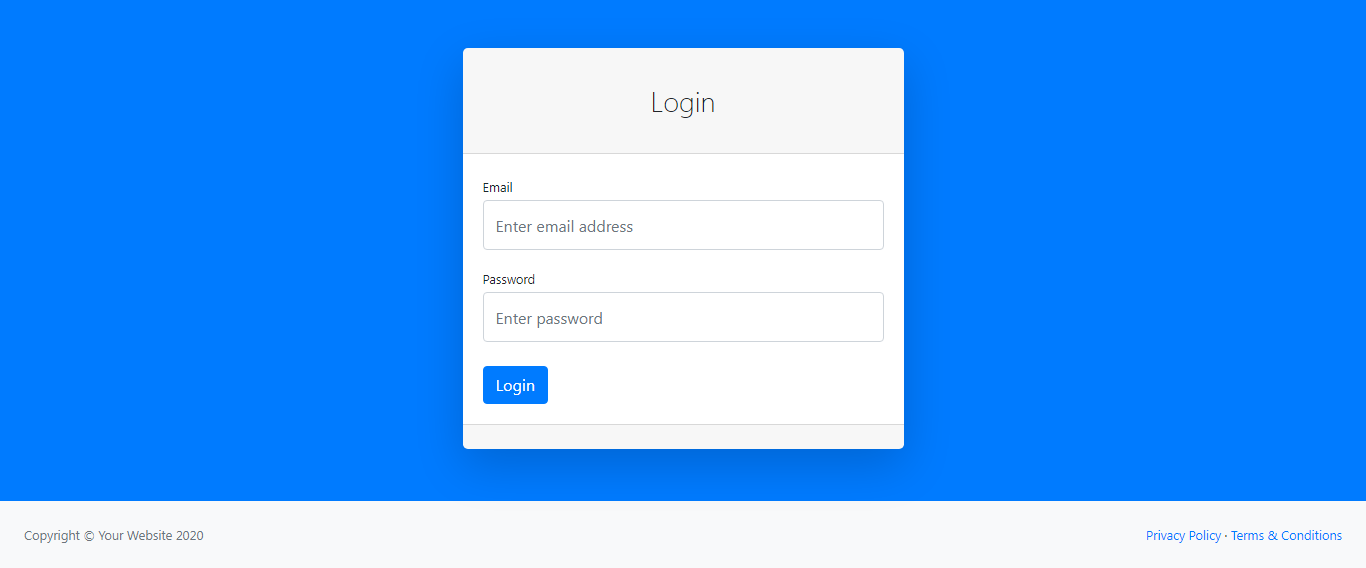Click the word 'Privacy' in footer link
1366x568 pixels.
1165,536
